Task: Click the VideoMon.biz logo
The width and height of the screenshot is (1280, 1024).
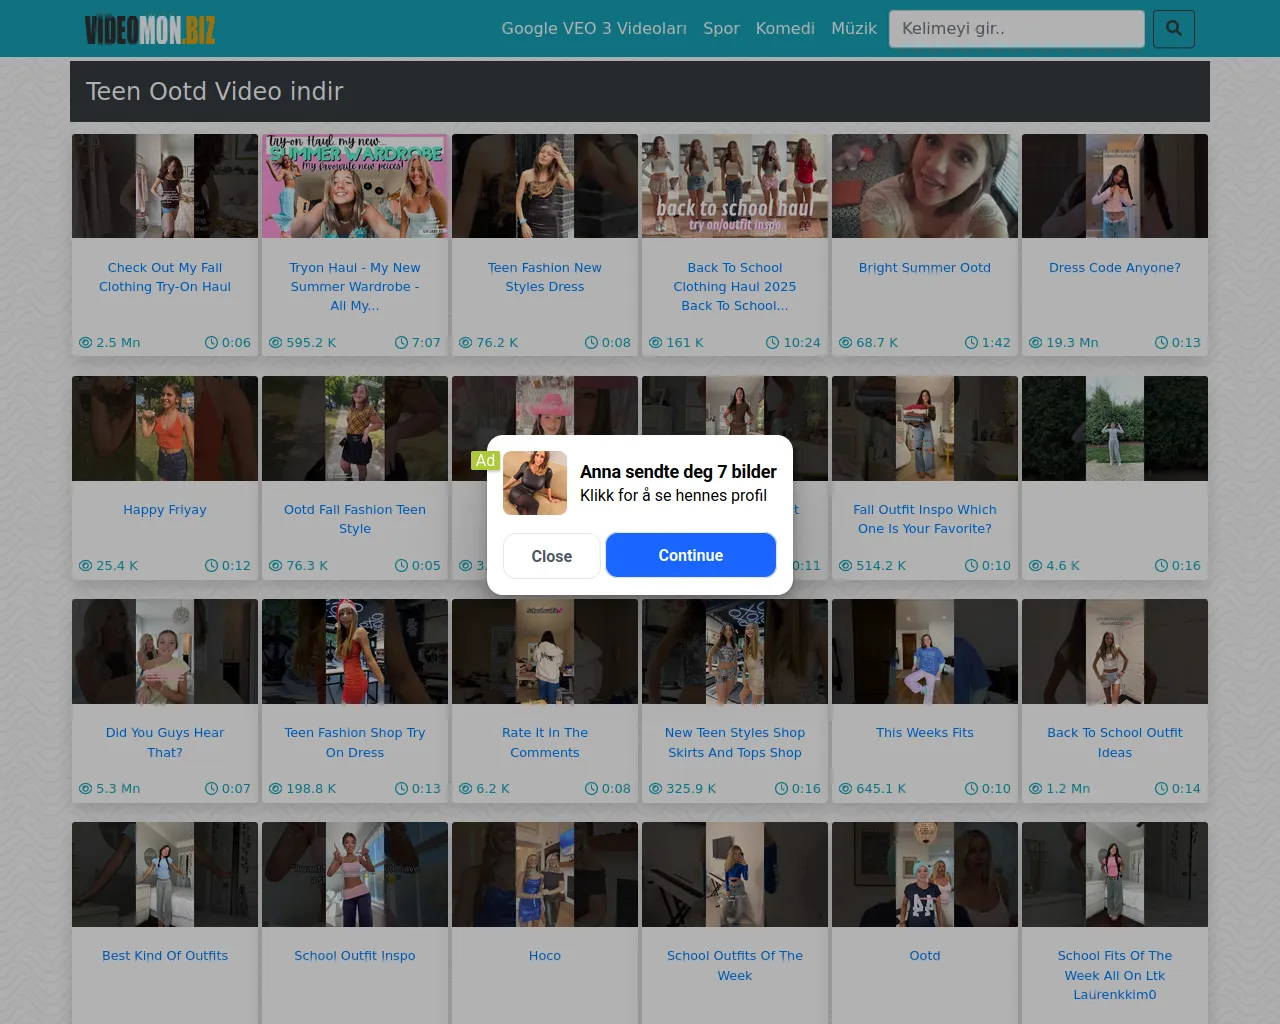Action: (150, 29)
